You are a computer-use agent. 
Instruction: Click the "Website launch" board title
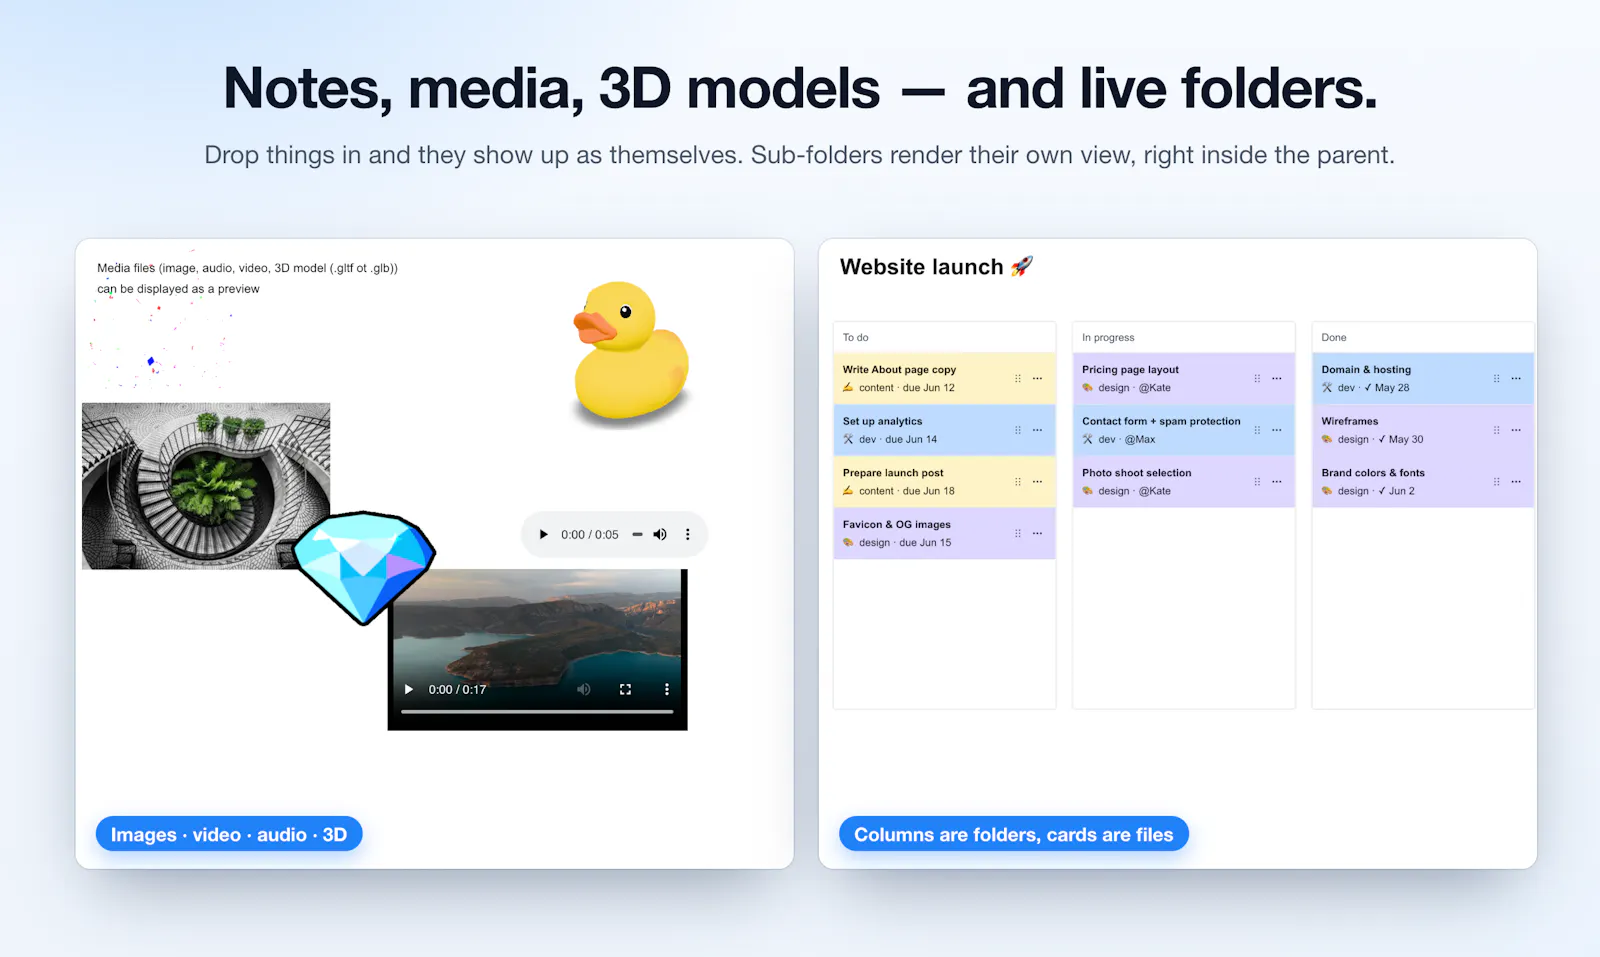[x=936, y=267]
